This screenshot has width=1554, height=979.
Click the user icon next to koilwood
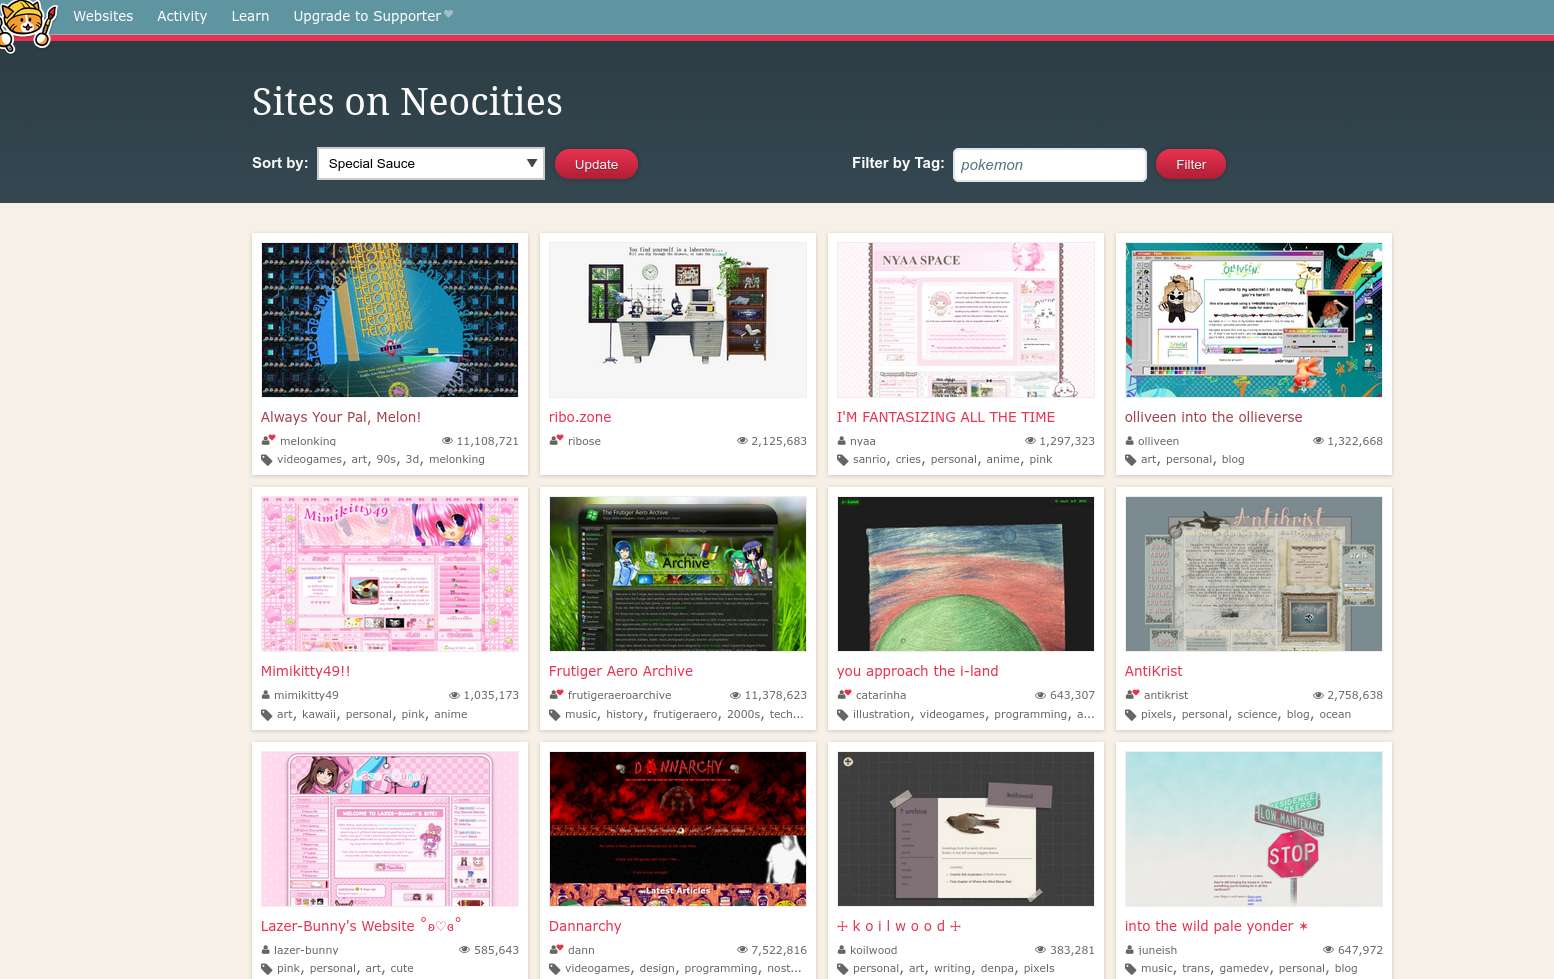(x=843, y=950)
